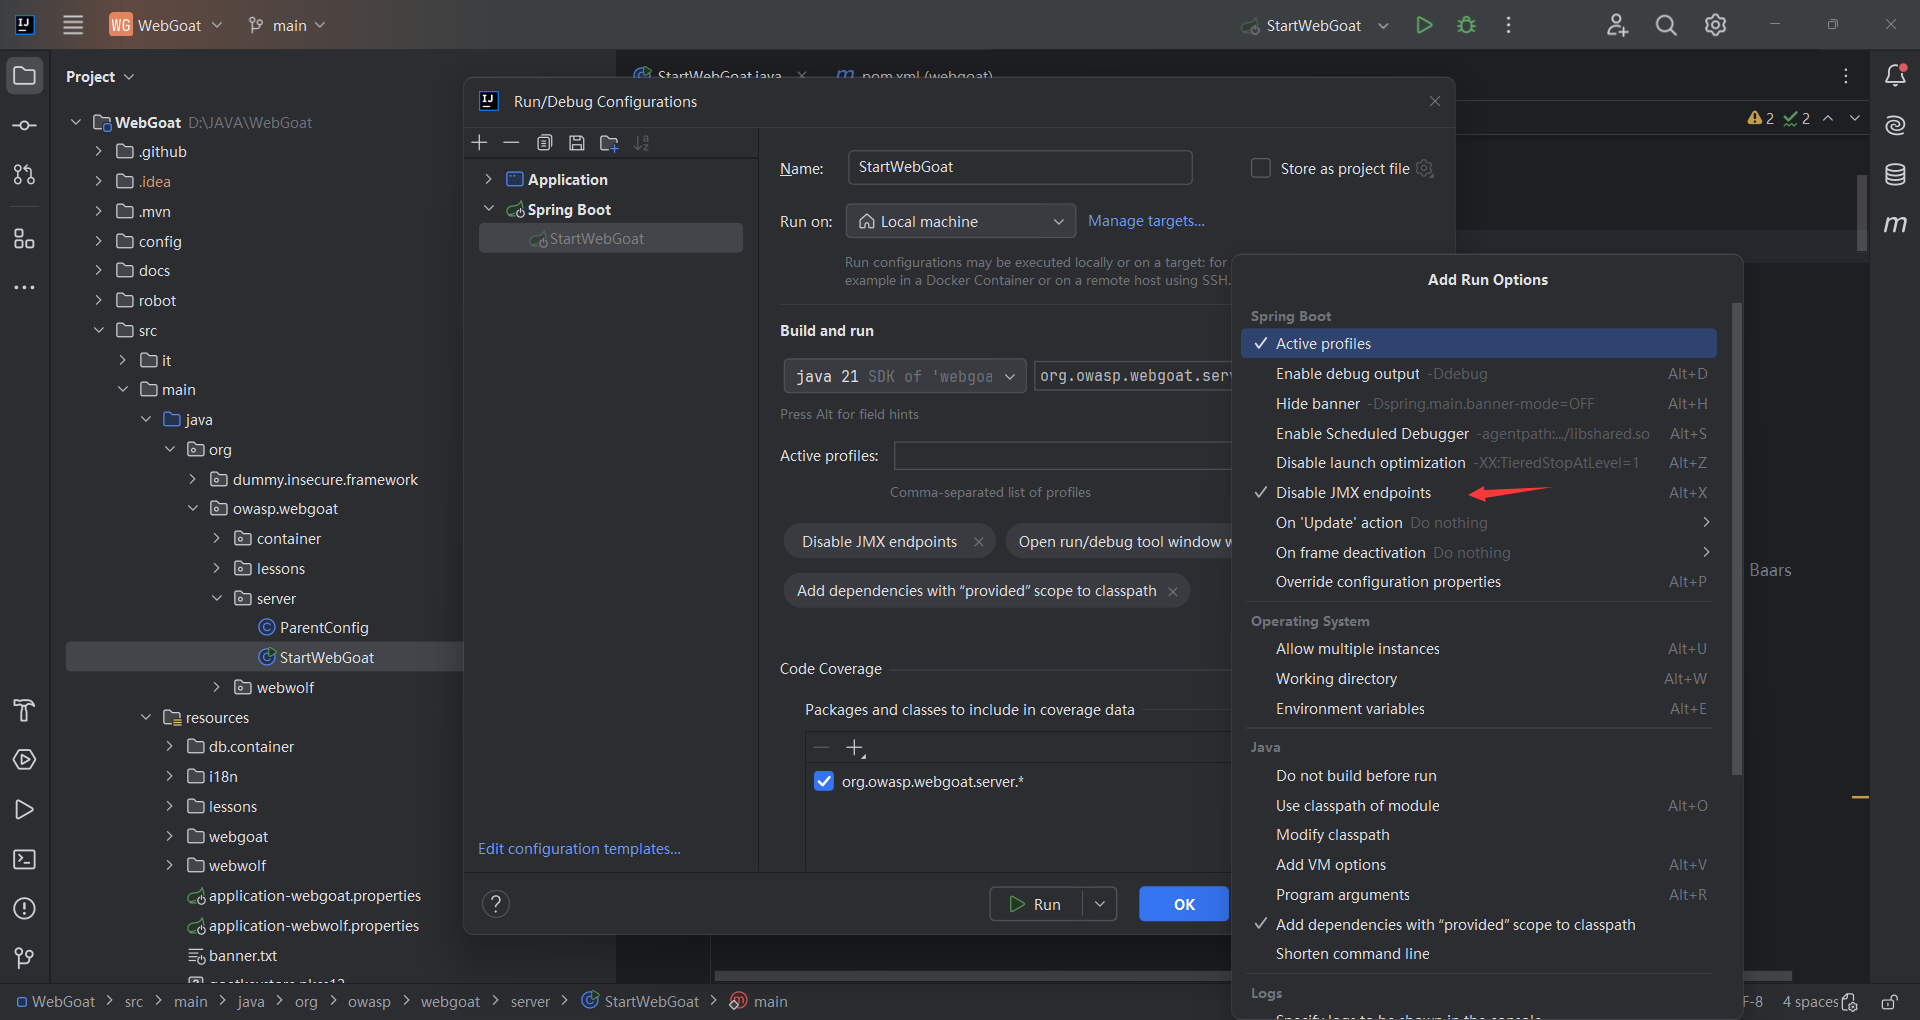
Task: Create new configuration folder
Action: coord(609,143)
